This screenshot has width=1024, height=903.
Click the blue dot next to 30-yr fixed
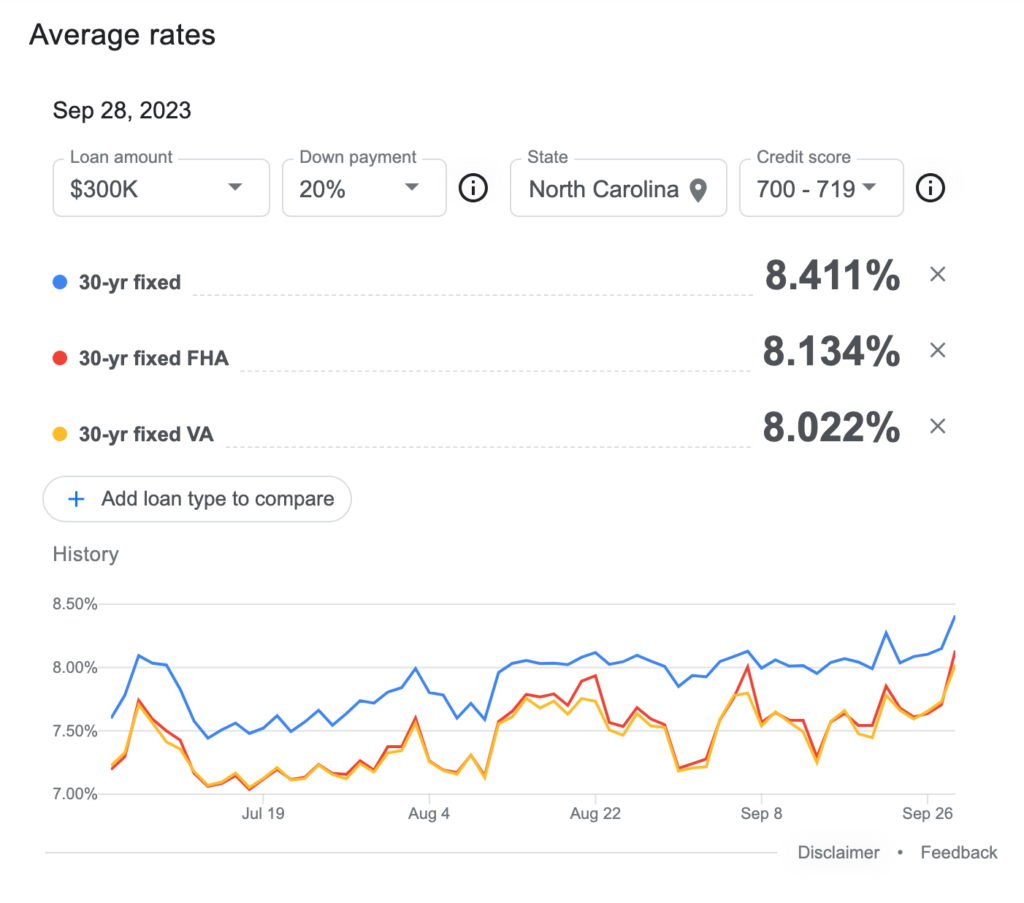[59, 282]
